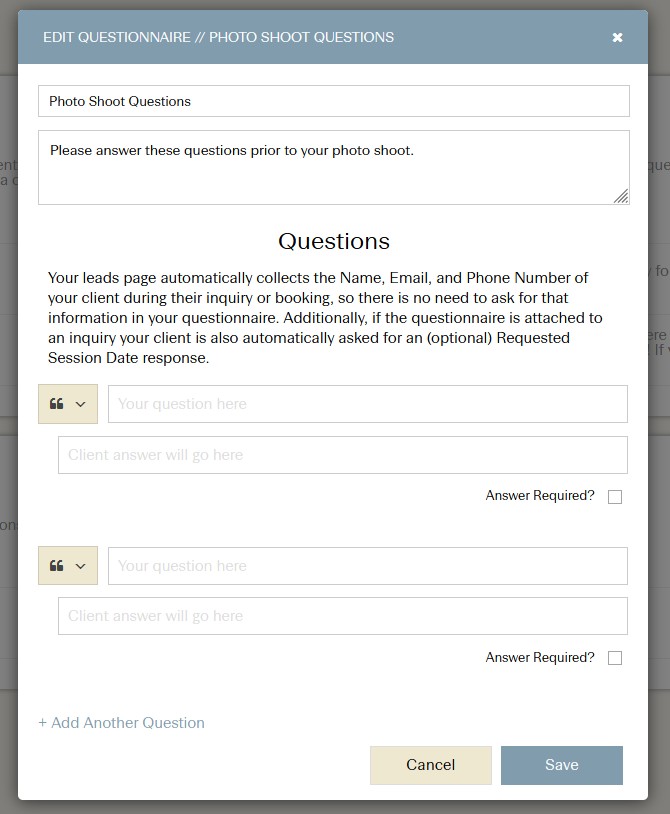Click first 'Client answer will go here' box
The width and height of the screenshot is (670, 814).
click(x=343, y=455)
